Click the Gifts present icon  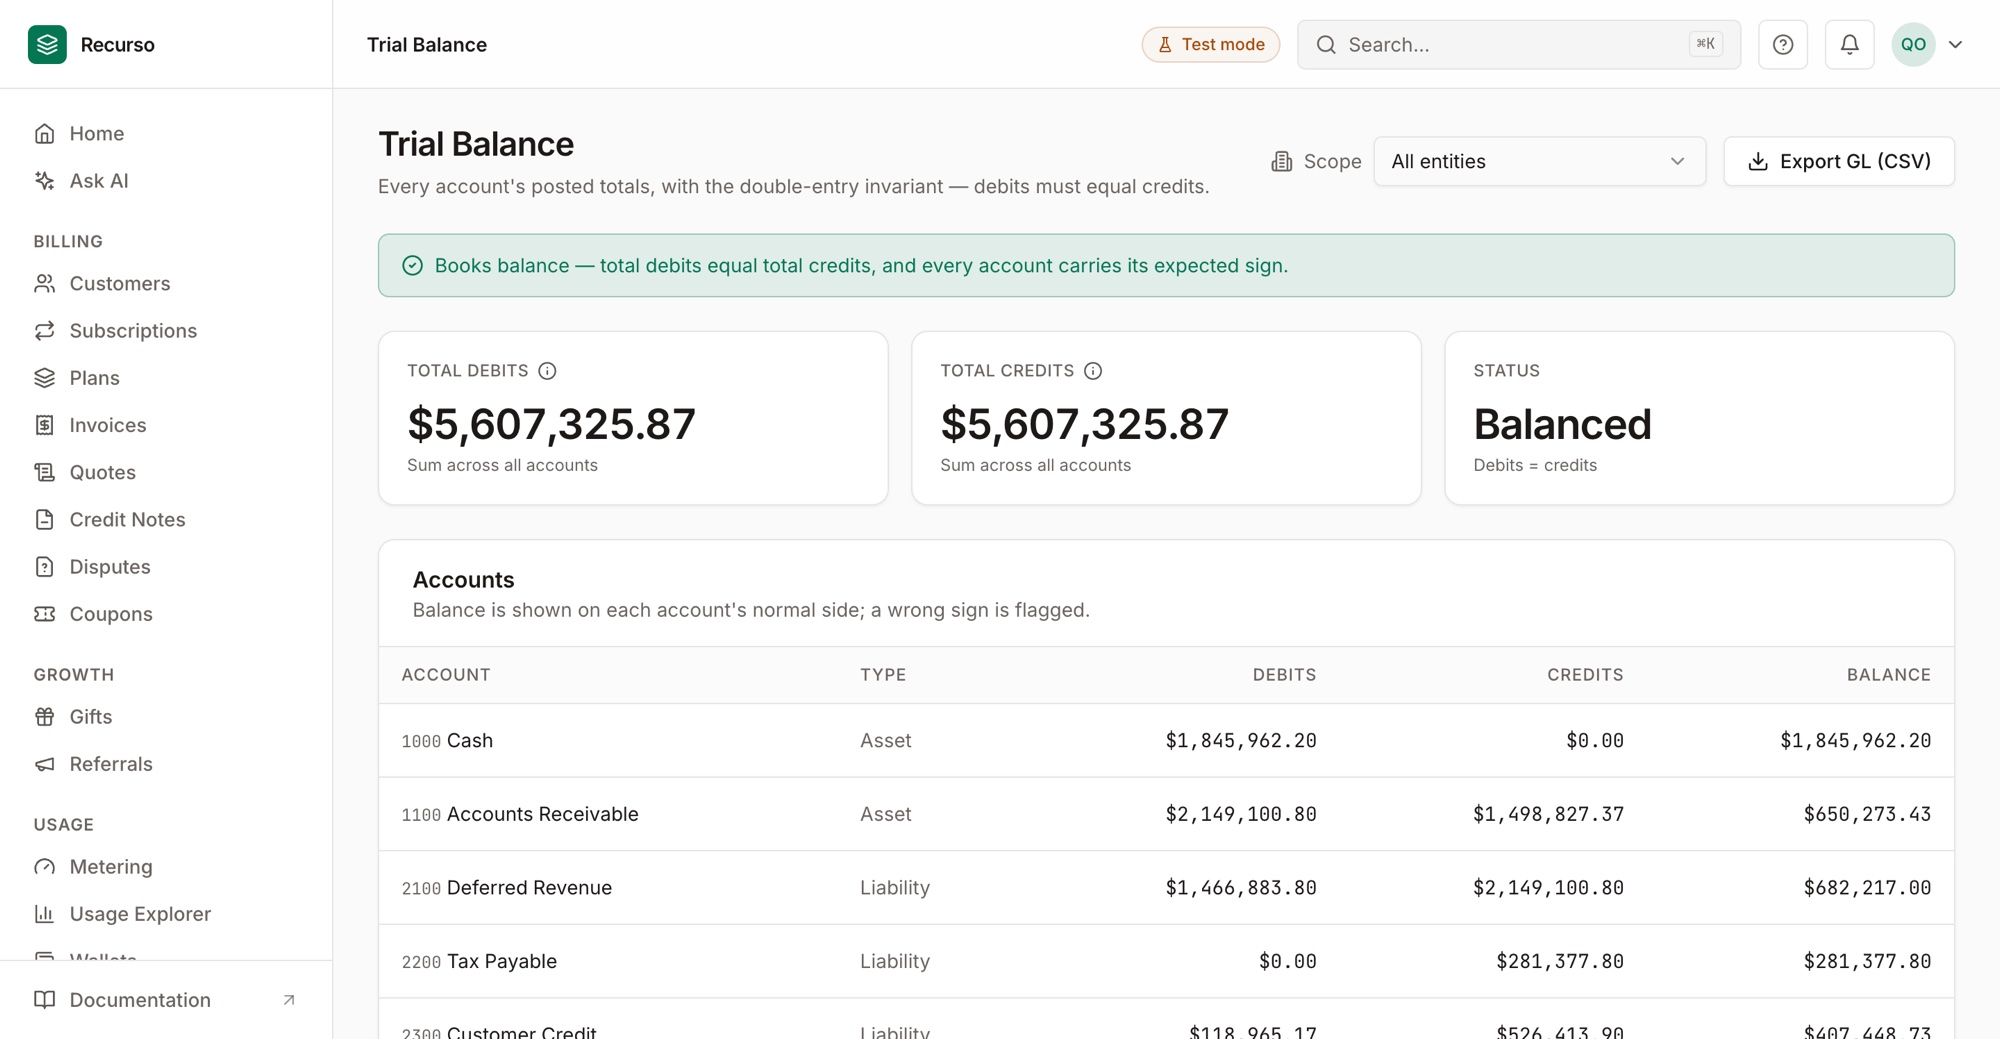[44, 717]
